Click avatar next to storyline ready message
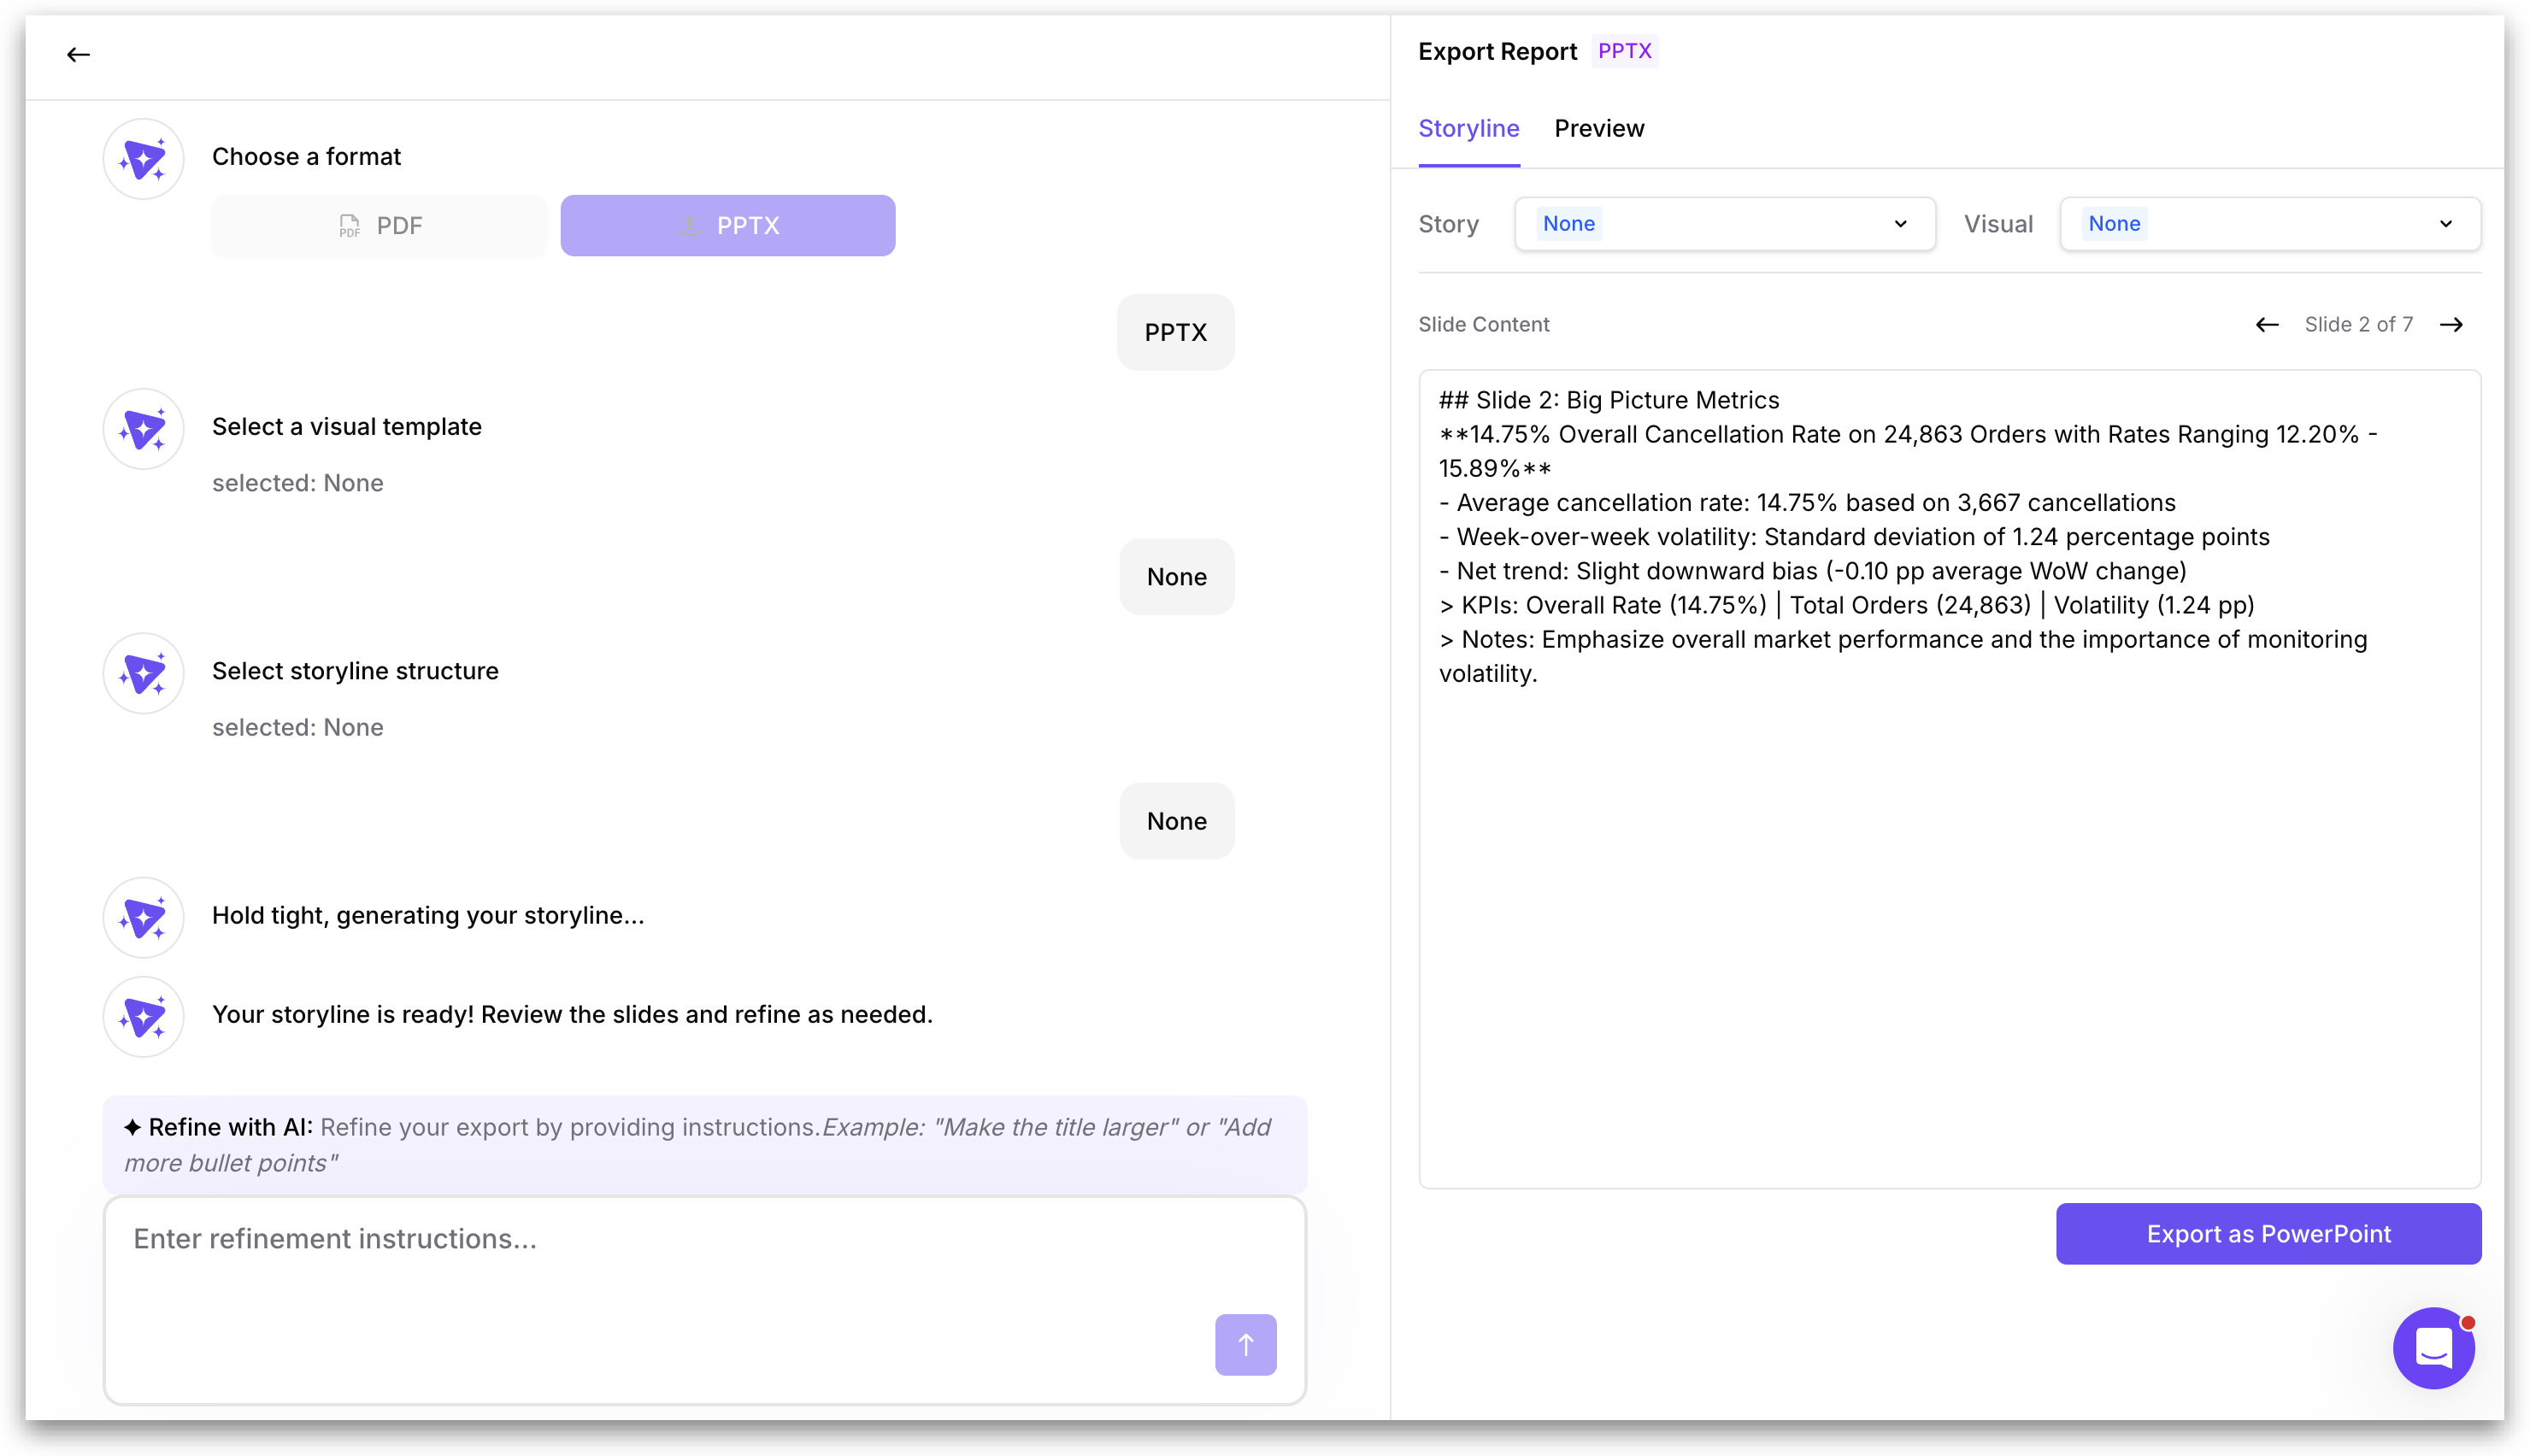2530x1456 pixels. tap(143, 1017)
